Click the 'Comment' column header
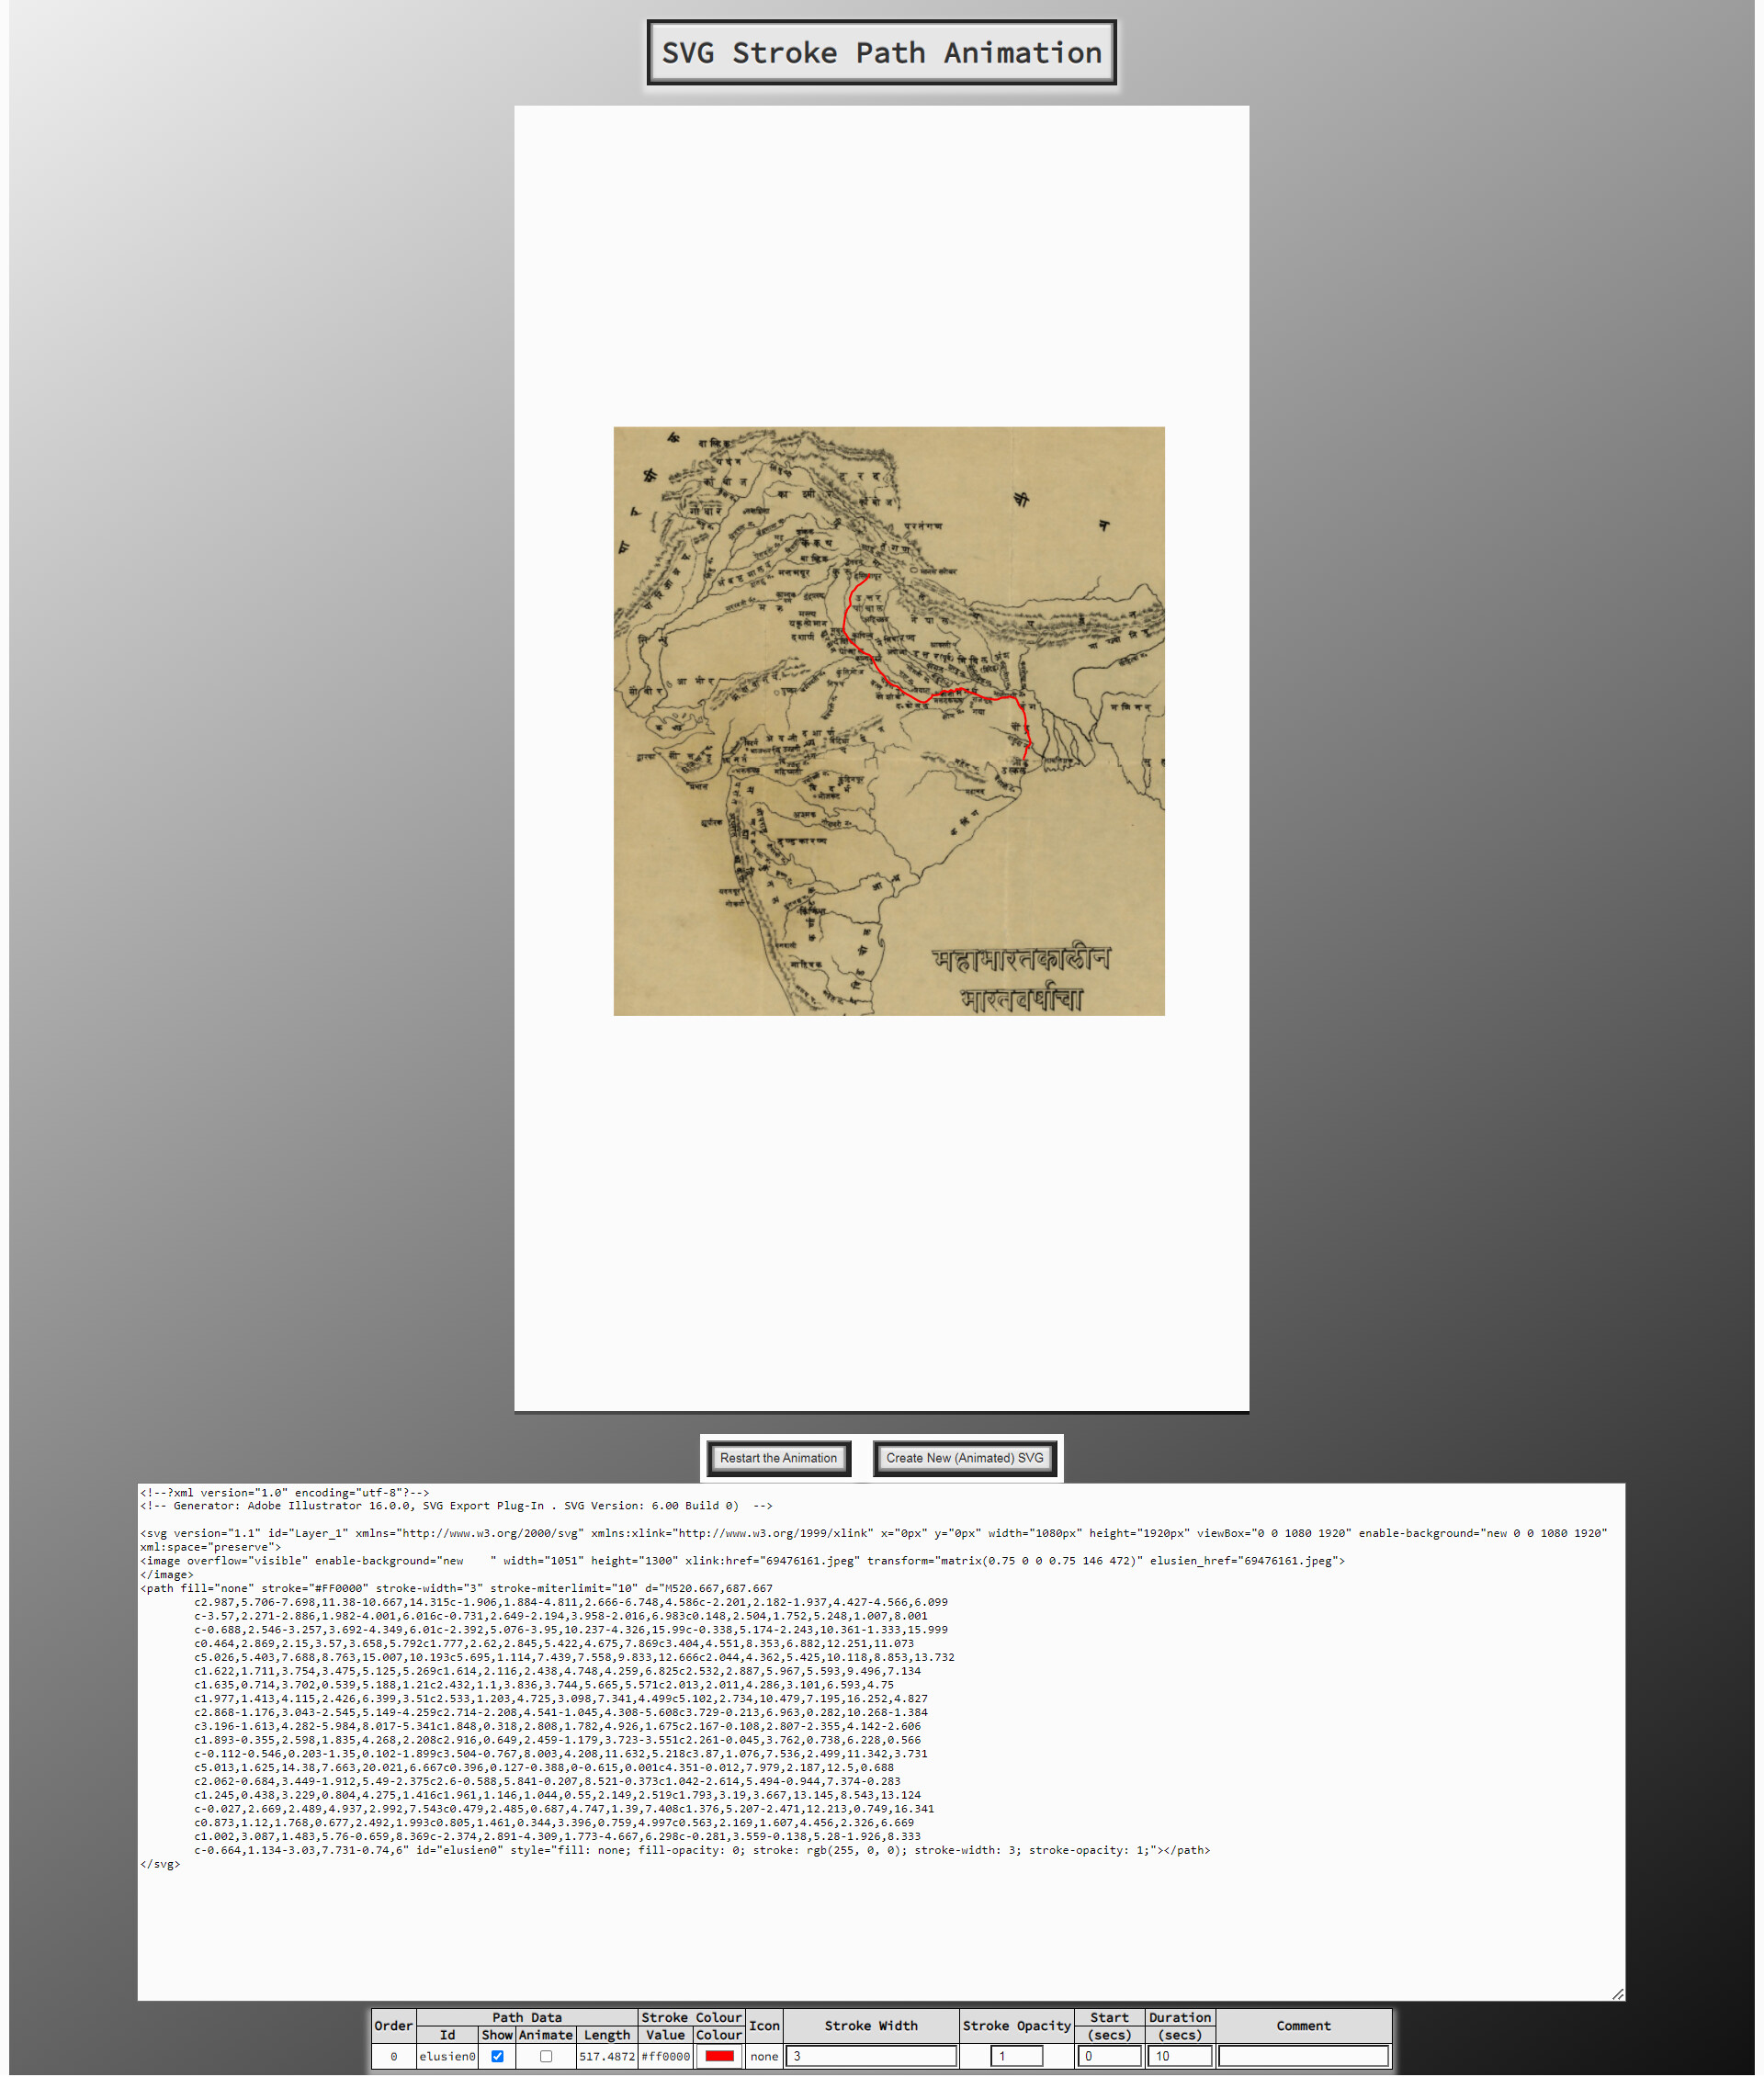Viewport: 1764px width, 2077px height. [x=1303, y=2025]
